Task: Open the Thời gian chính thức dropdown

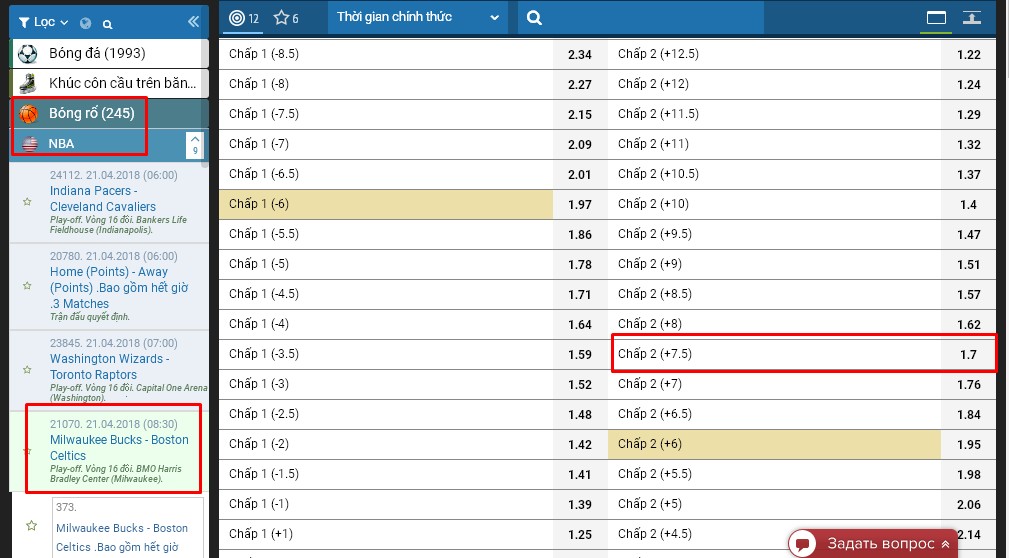Action: pyautogui.click(x=417, y=17)
